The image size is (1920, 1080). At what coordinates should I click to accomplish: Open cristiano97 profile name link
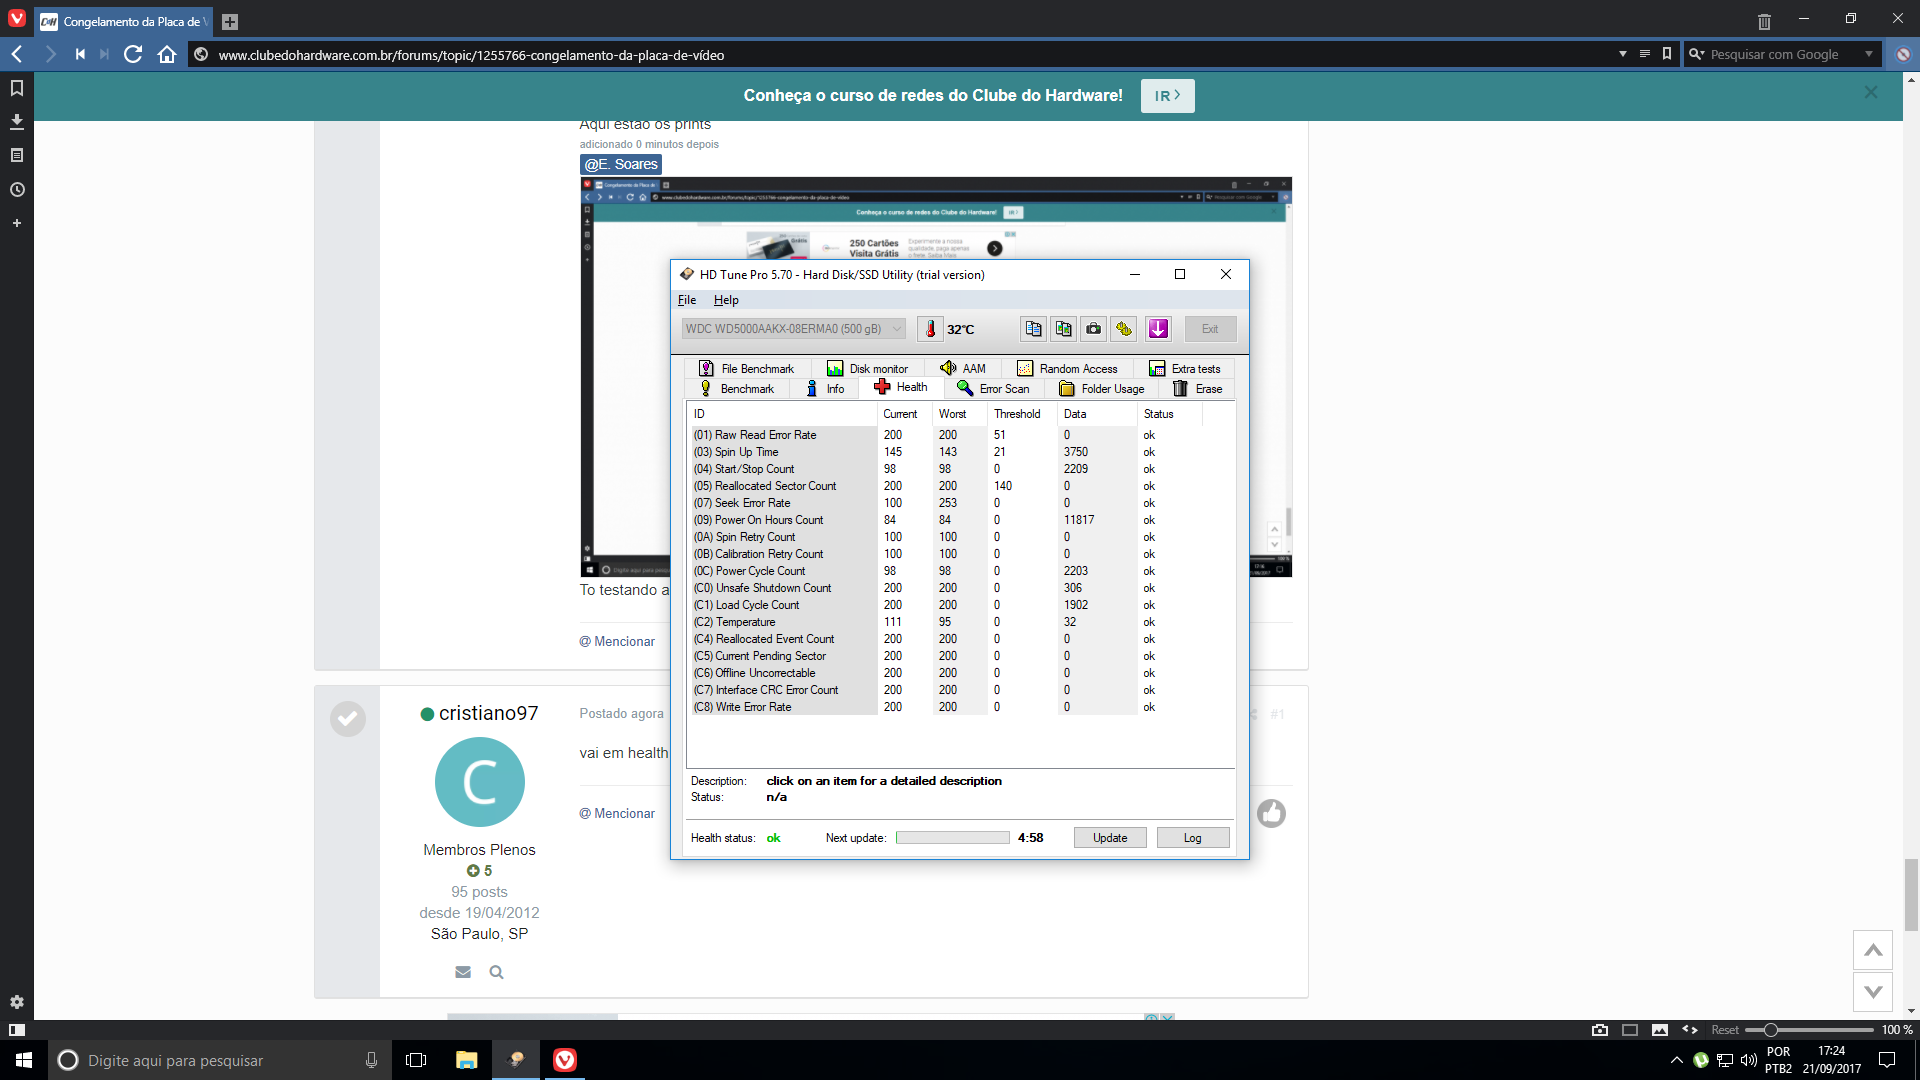pos(488,713)
